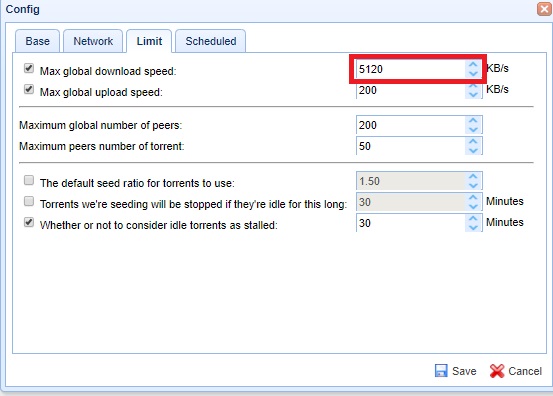Screen dimensions: 553x396
Task: Increase default seed ratio value
Action: point(473,177)
